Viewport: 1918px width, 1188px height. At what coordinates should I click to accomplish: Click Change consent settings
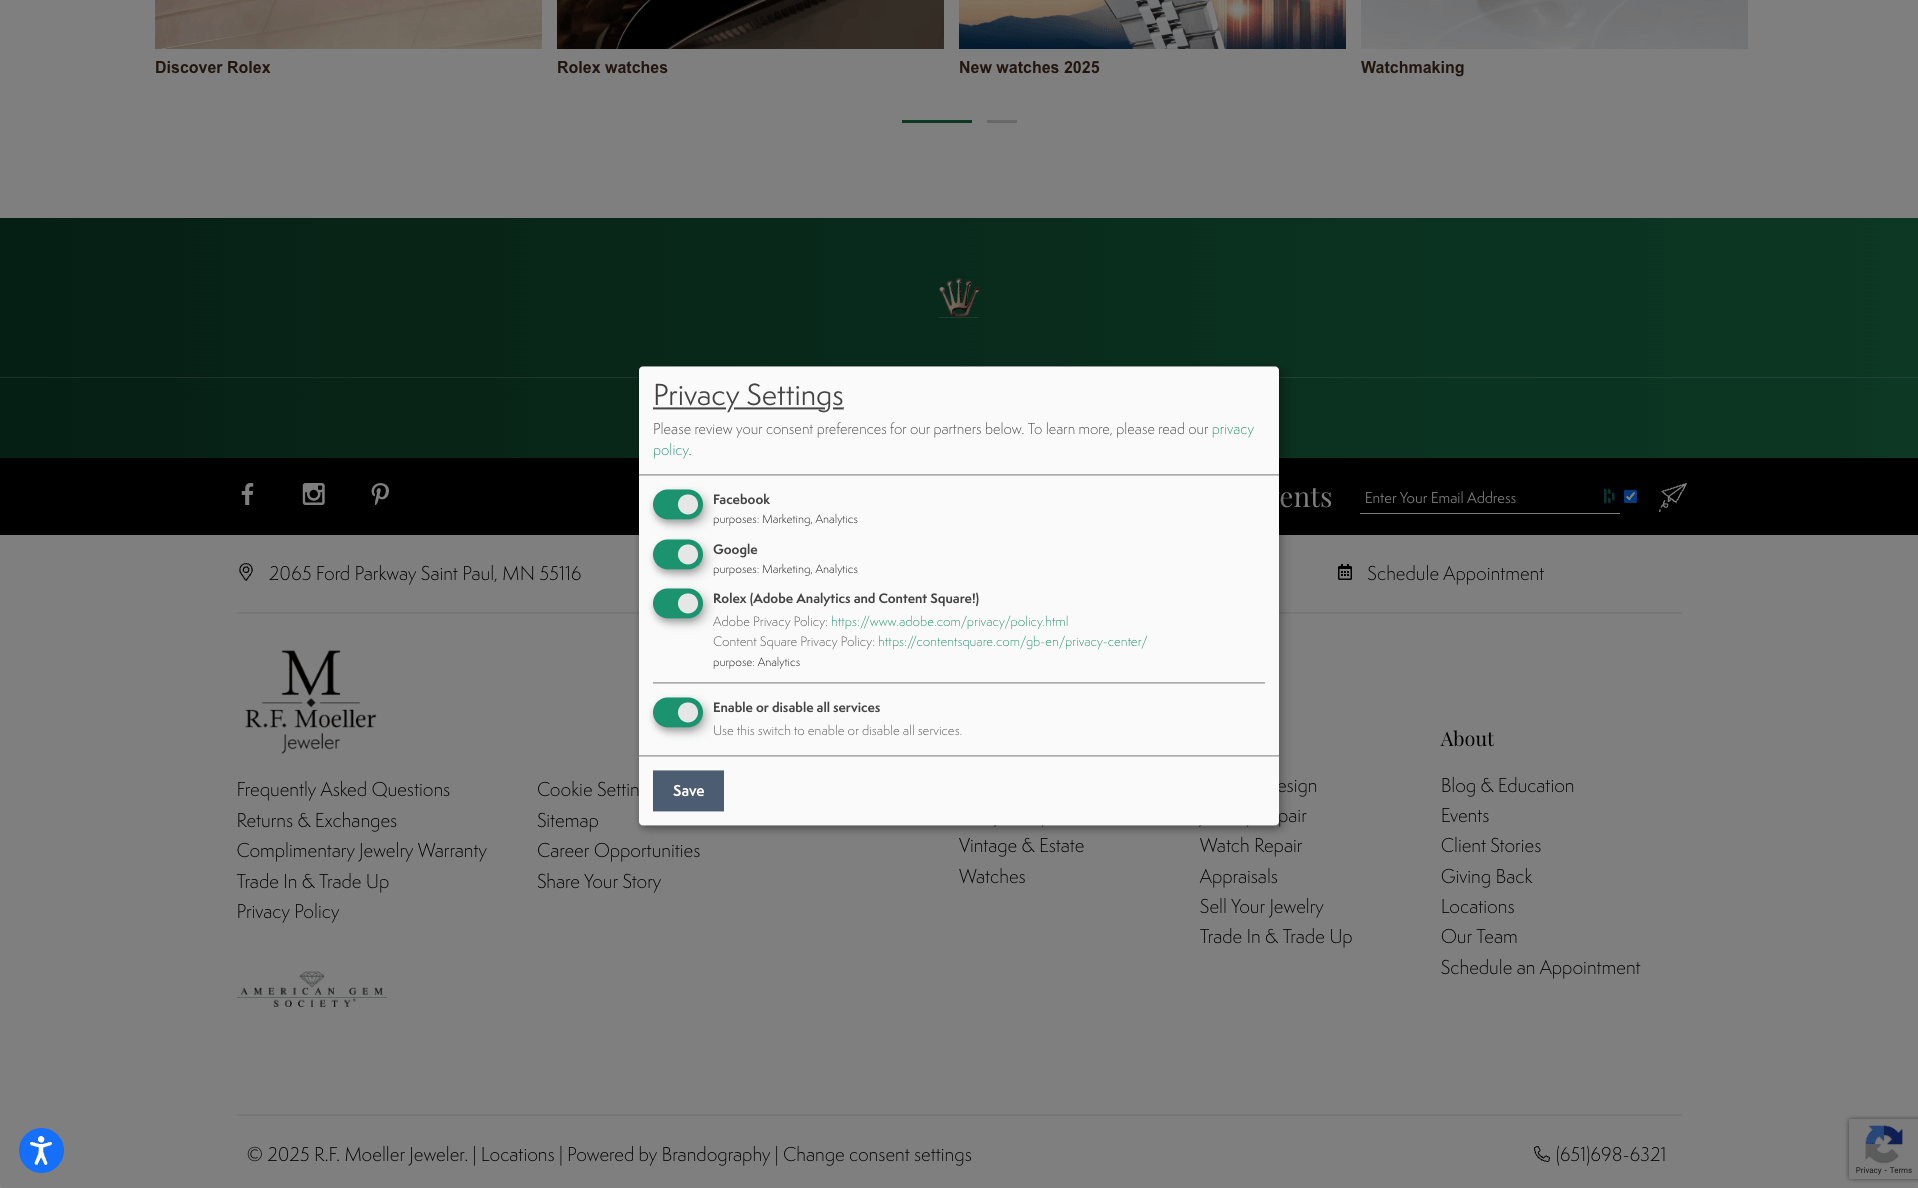pos(877,1155)
